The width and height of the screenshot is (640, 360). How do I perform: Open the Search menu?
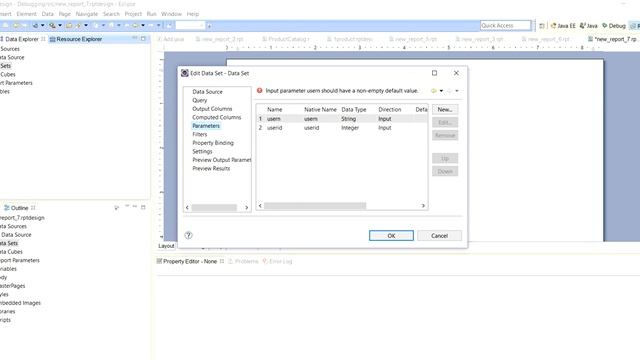pos(111,14)
